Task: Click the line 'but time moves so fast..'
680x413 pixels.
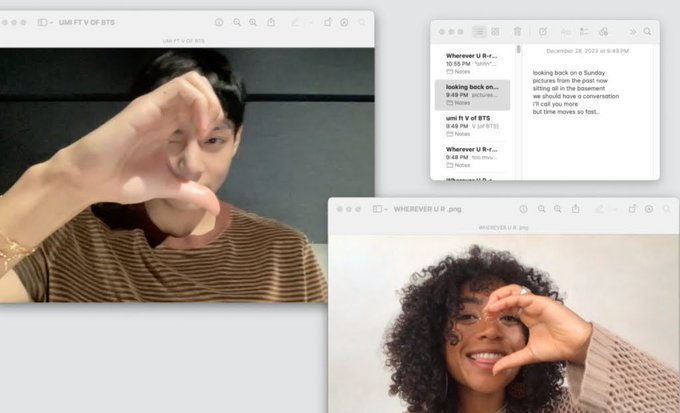Action: (x=566, y=112)
